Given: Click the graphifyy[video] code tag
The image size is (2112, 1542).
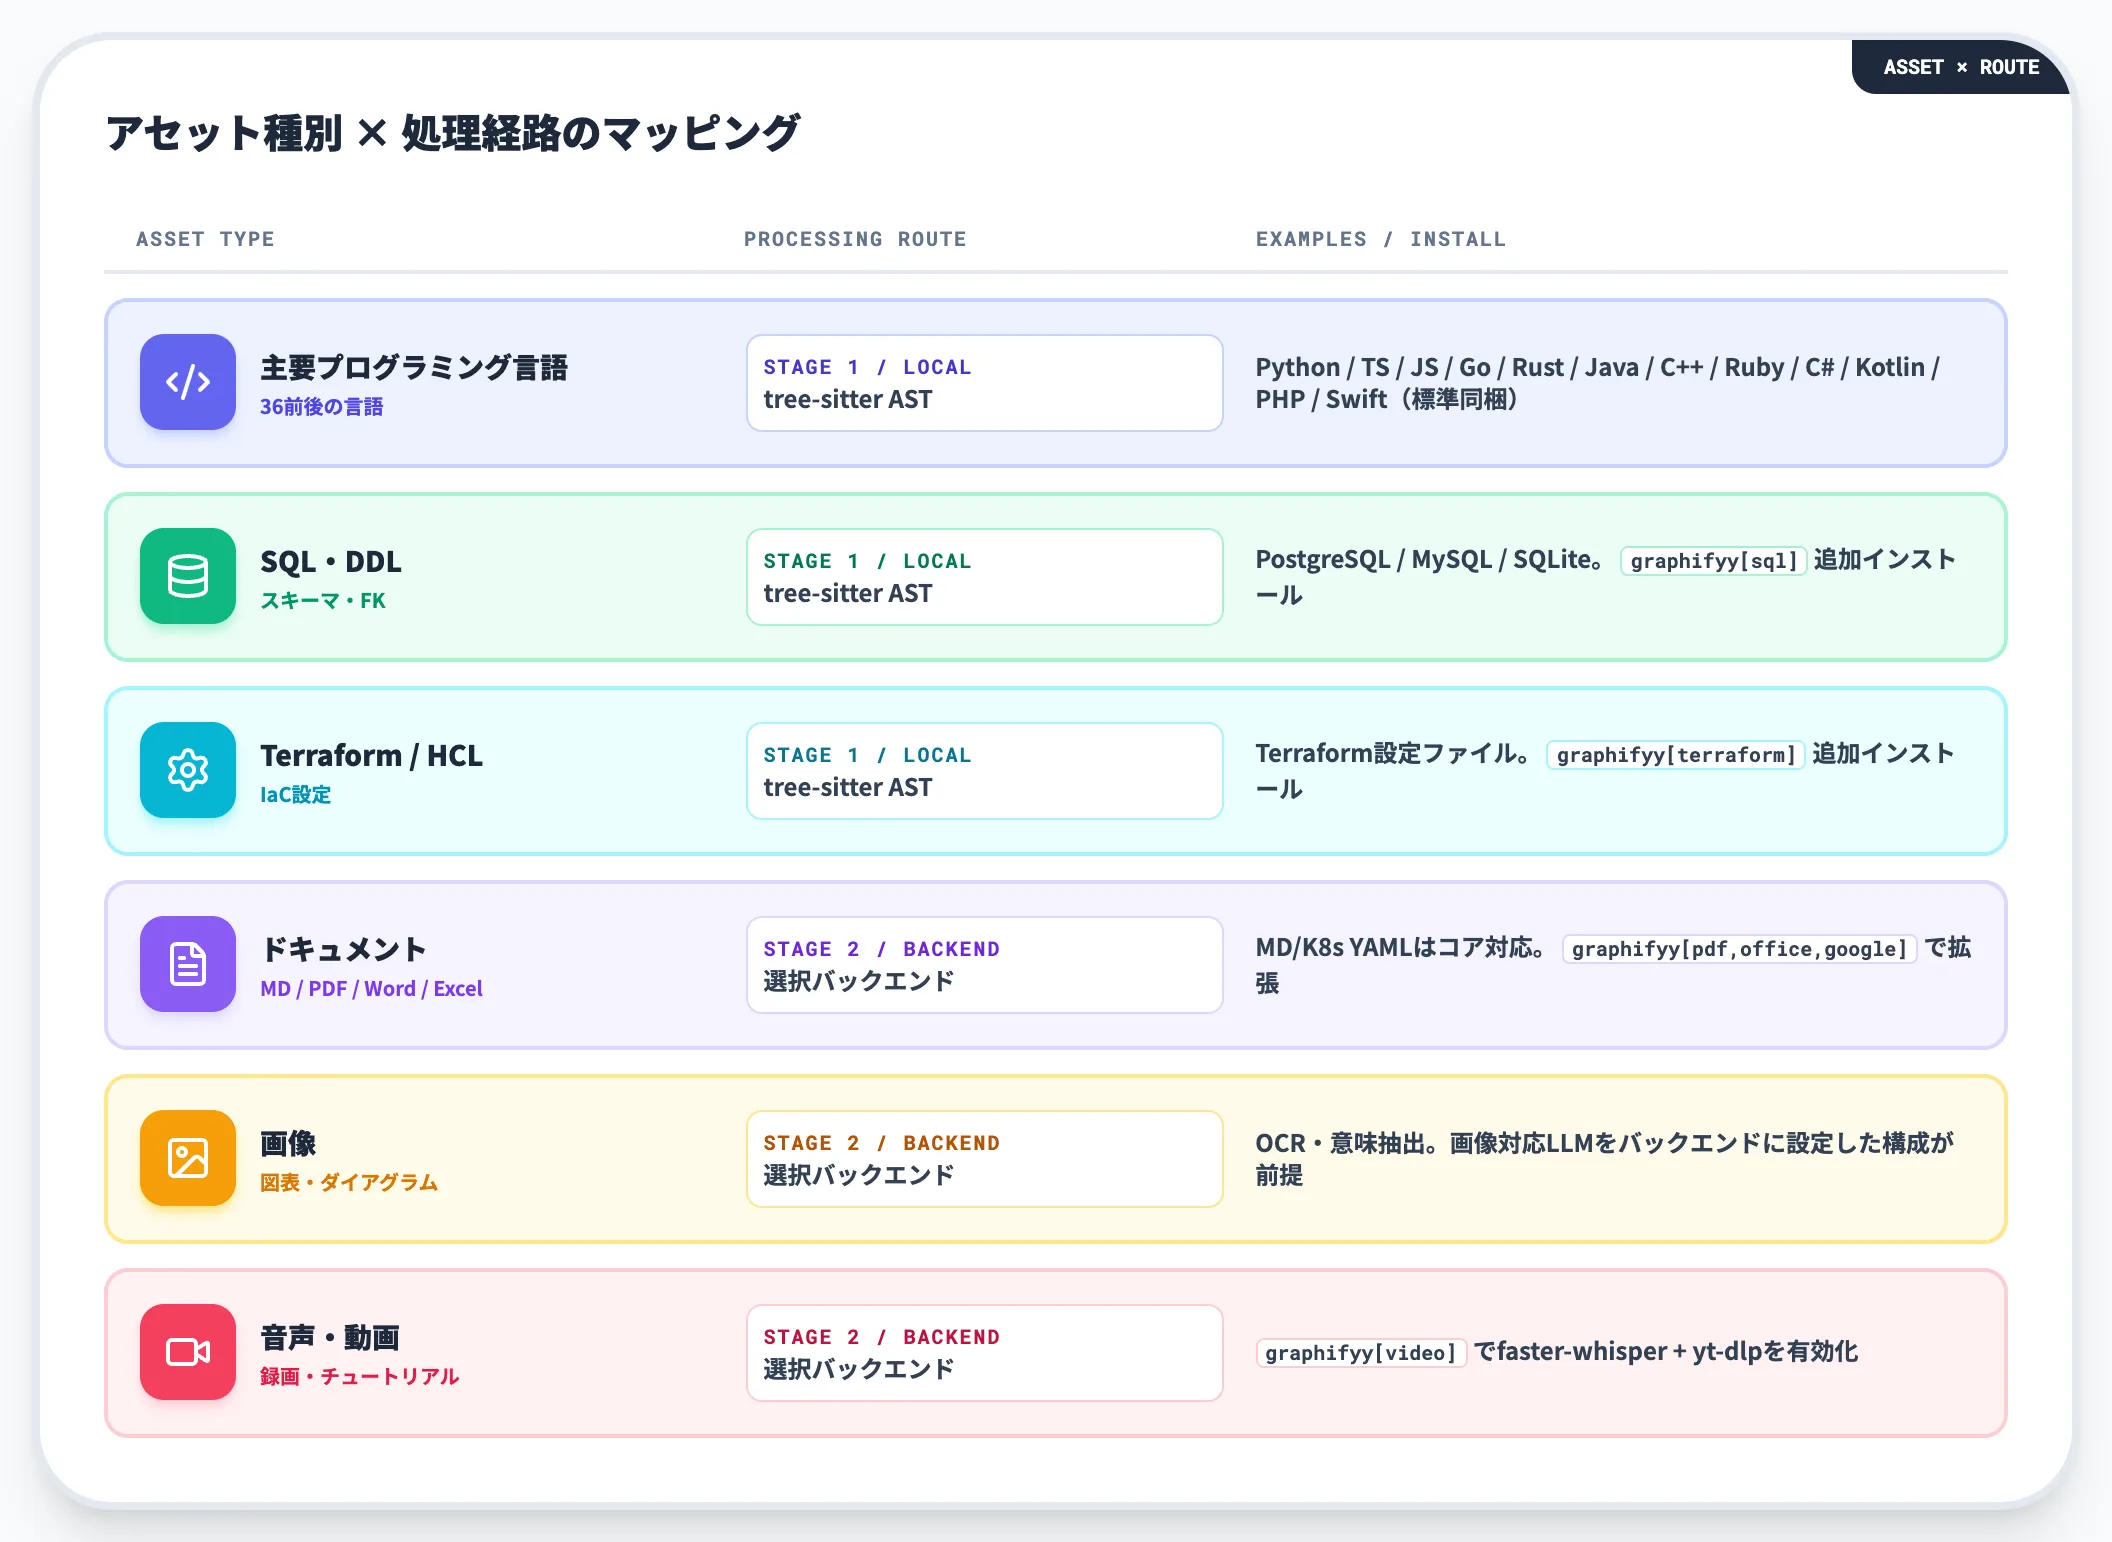Looking at the screenshot, I should click(1361, 1353).
